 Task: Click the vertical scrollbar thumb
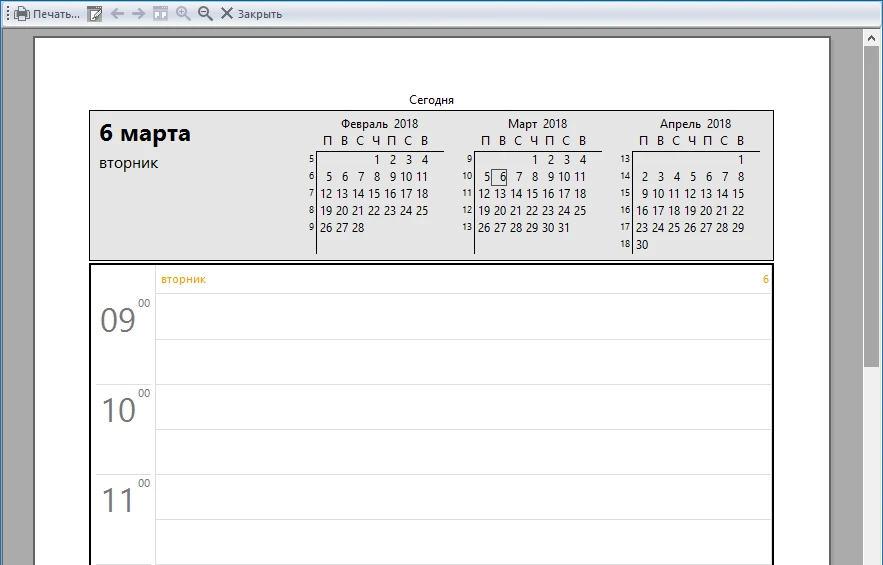pos(871,200)
